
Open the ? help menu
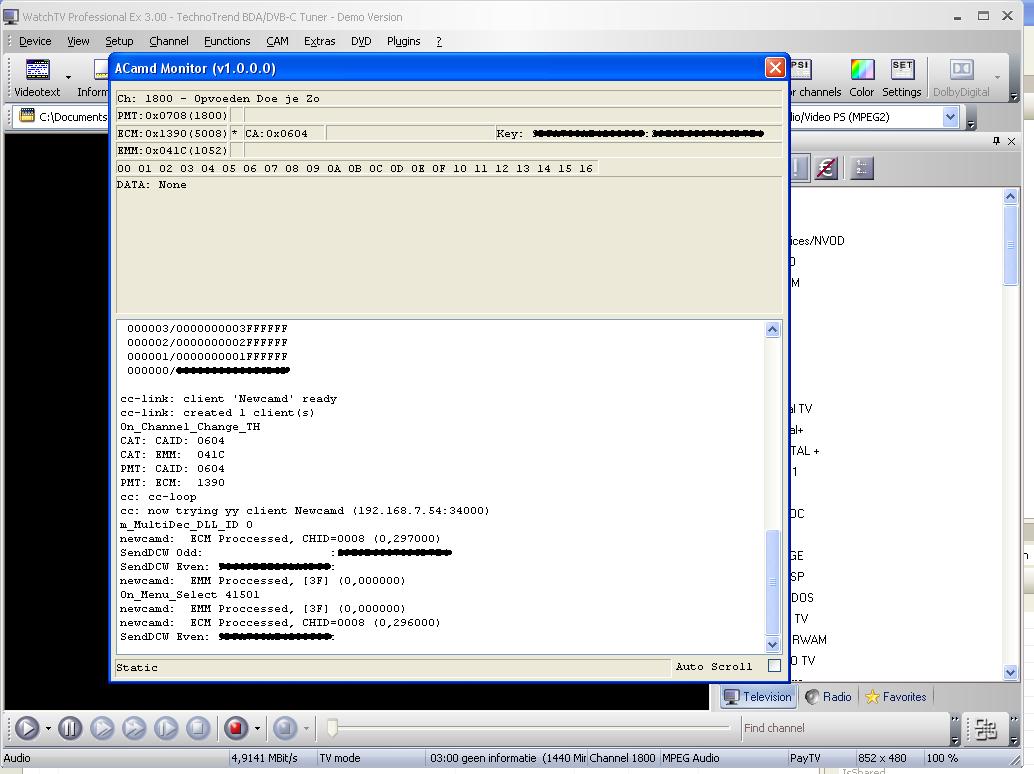[x=439, y=41]
